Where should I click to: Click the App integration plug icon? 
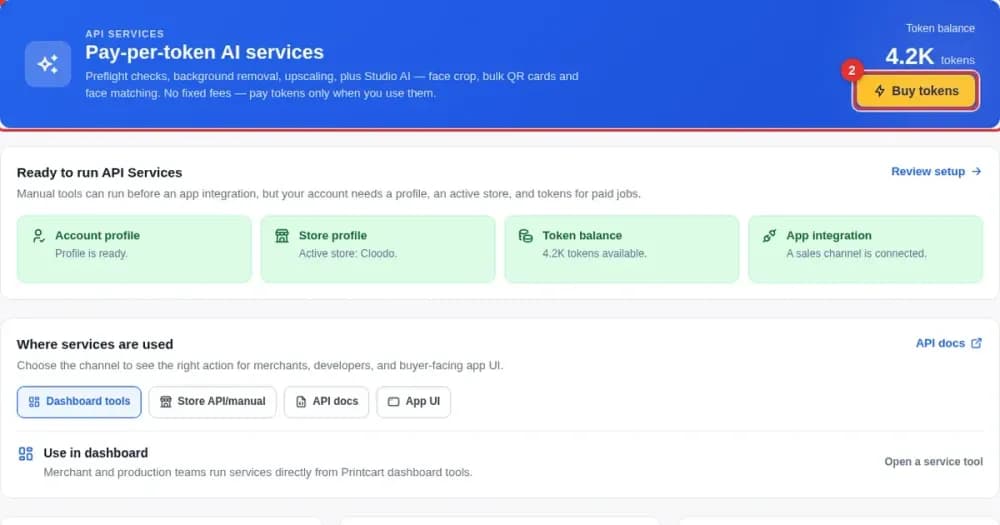[x=769, y=236]
